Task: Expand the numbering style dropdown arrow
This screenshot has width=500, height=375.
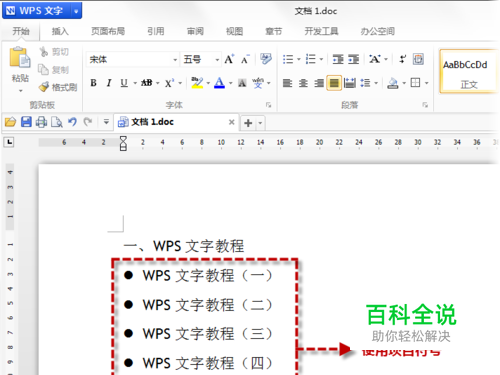Action: 321,60
